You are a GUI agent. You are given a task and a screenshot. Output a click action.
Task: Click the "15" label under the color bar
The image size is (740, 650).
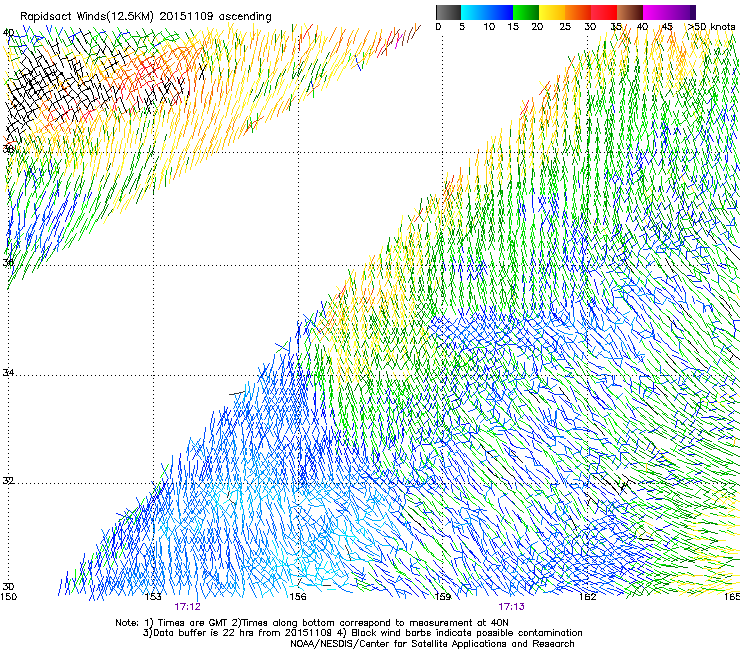[513, 27]
